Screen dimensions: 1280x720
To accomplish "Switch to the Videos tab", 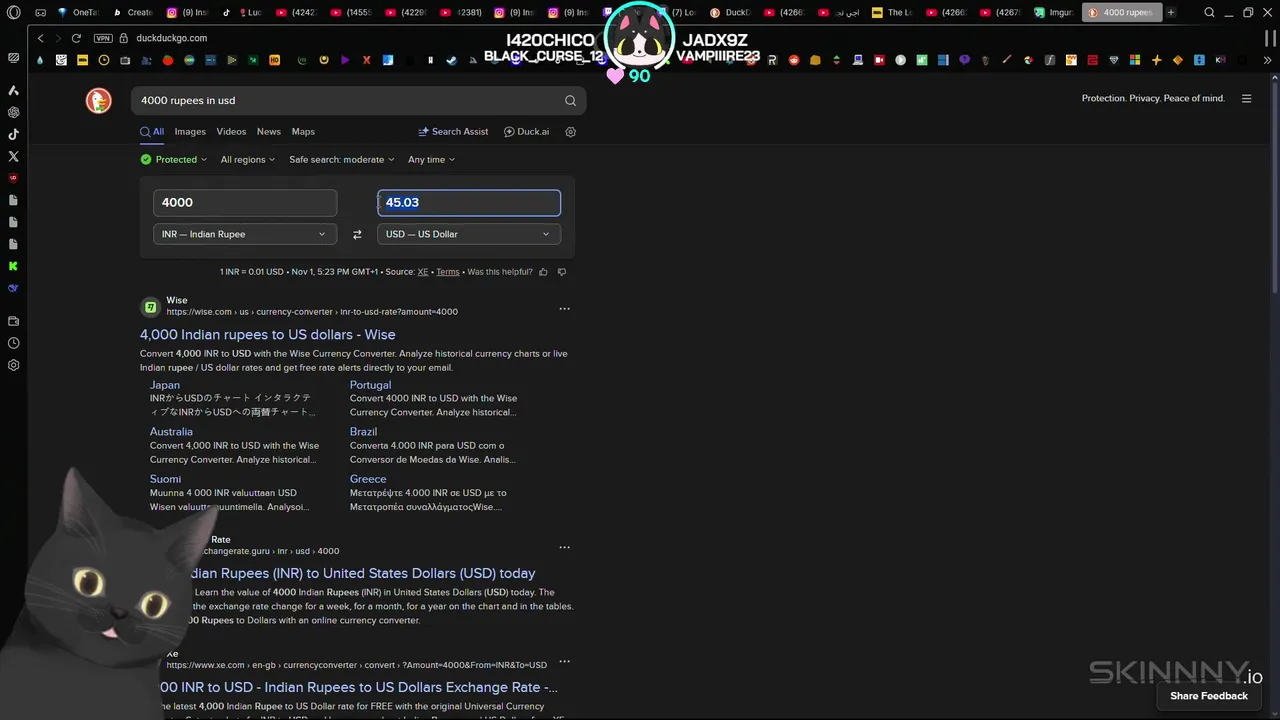I will point(231,132).
